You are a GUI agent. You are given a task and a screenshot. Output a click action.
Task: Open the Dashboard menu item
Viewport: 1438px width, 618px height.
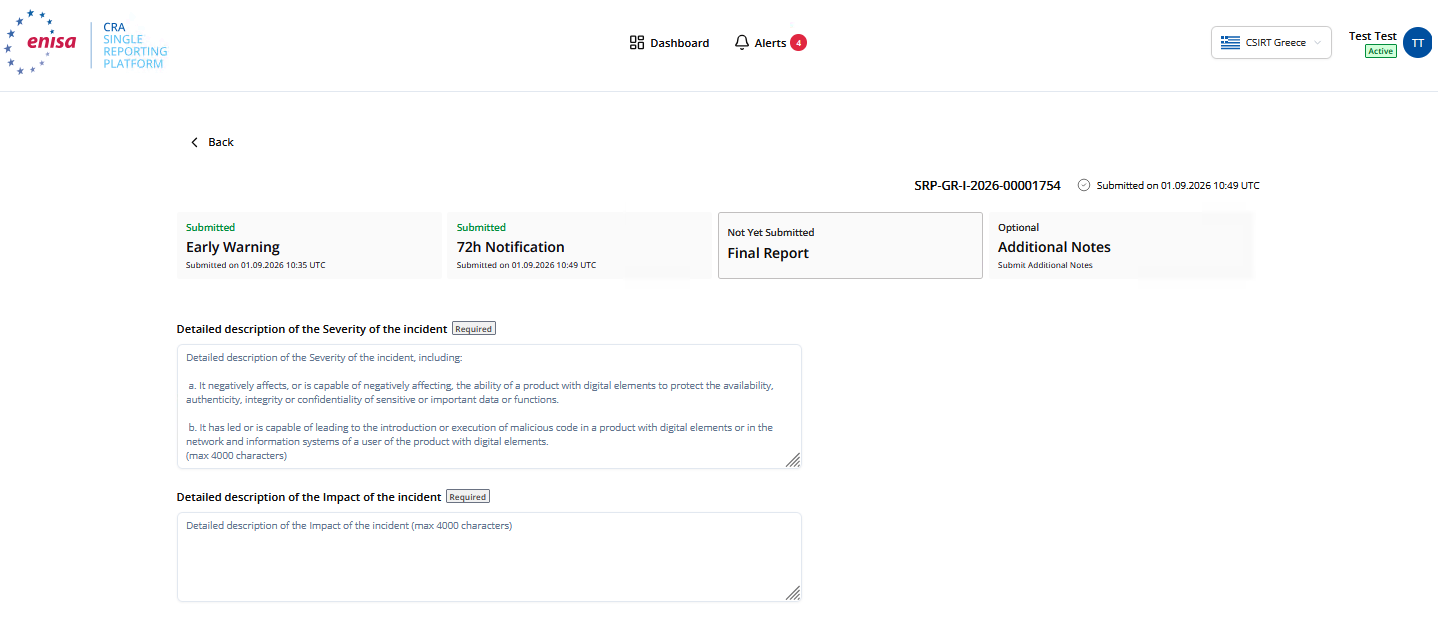[669, 43]
